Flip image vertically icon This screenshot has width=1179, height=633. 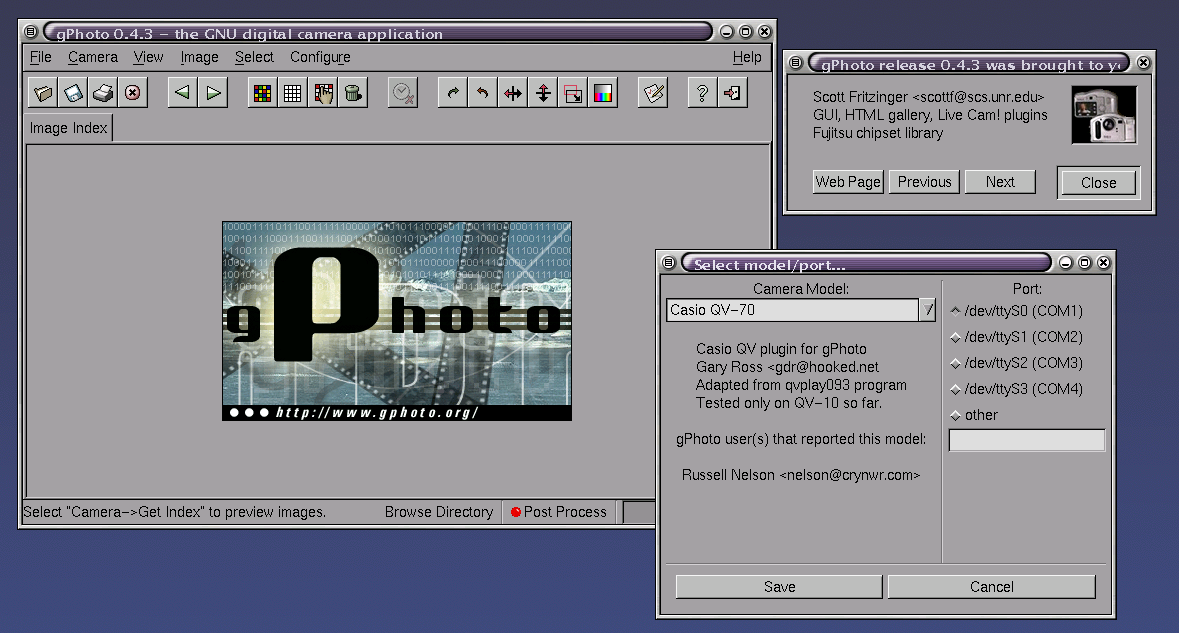[x=543, y=93]
